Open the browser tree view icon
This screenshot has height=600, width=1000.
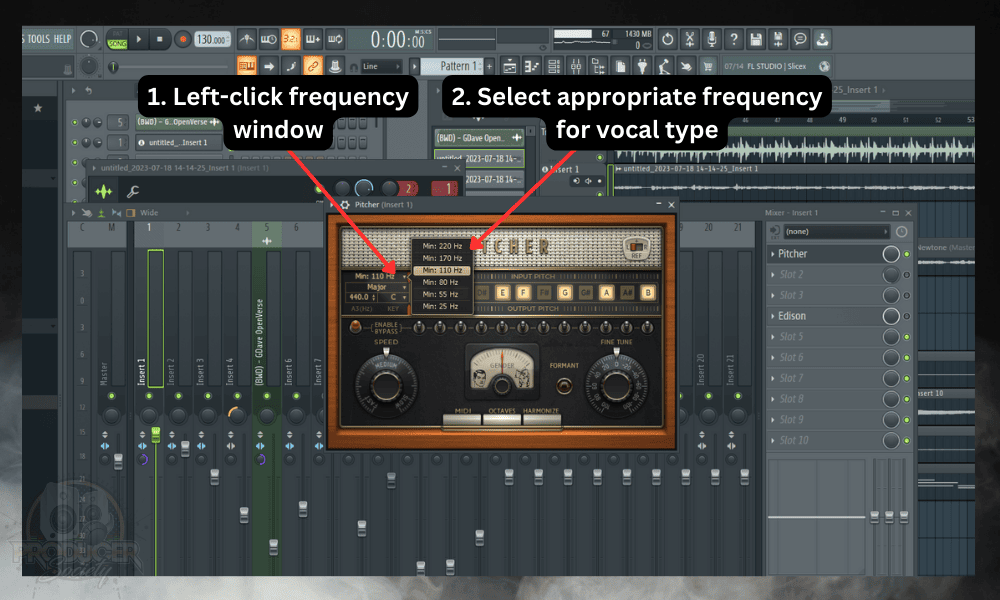(x=598, y=66)
